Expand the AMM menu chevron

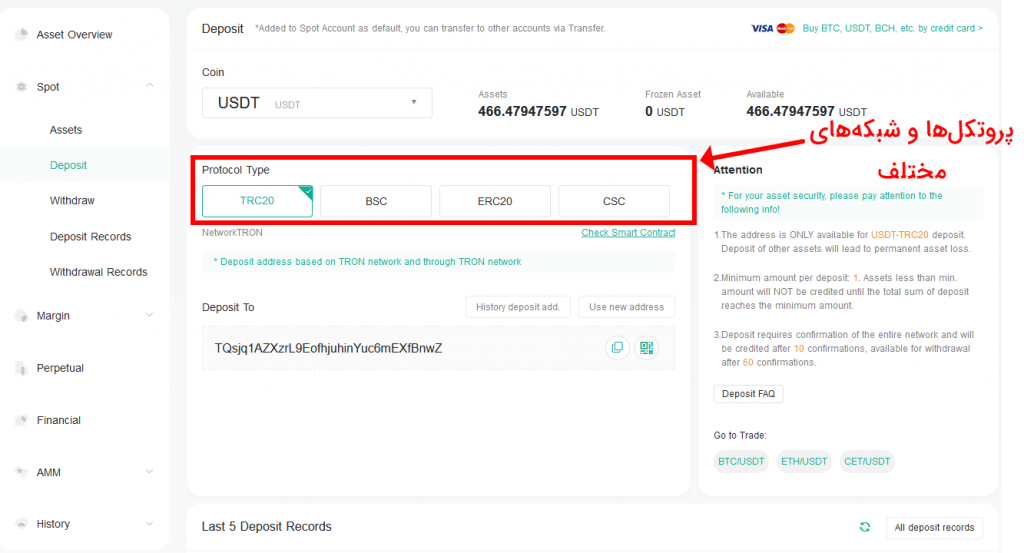click(150, 471)
